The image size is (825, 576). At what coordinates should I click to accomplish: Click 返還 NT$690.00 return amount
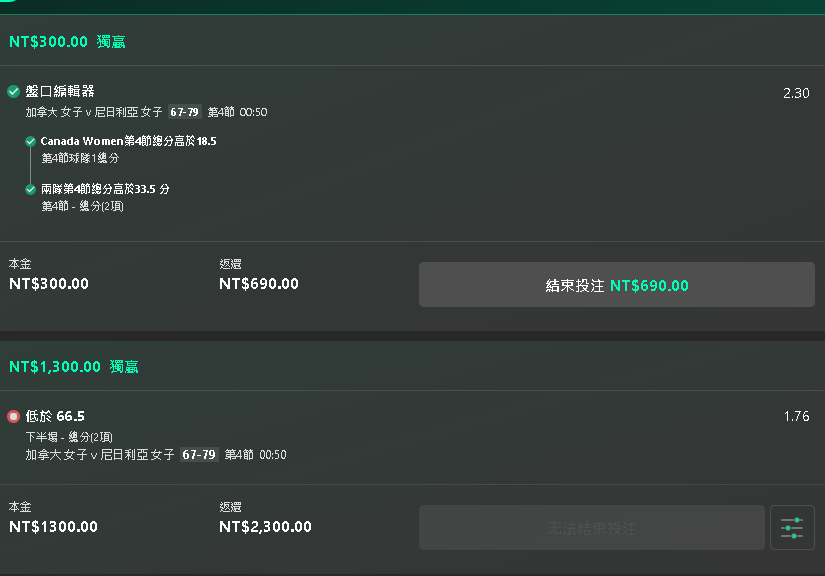(x=259, y=284)
